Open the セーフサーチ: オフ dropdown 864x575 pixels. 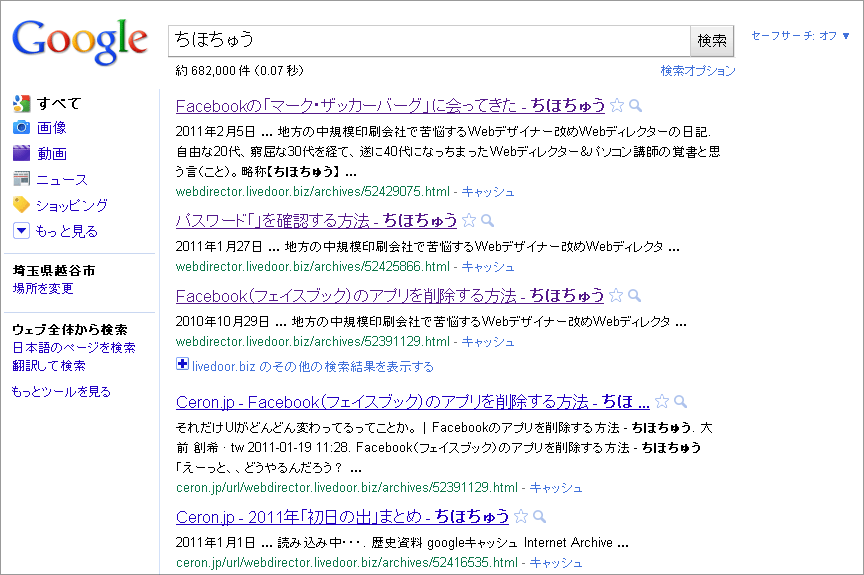(x=801, y=36)
